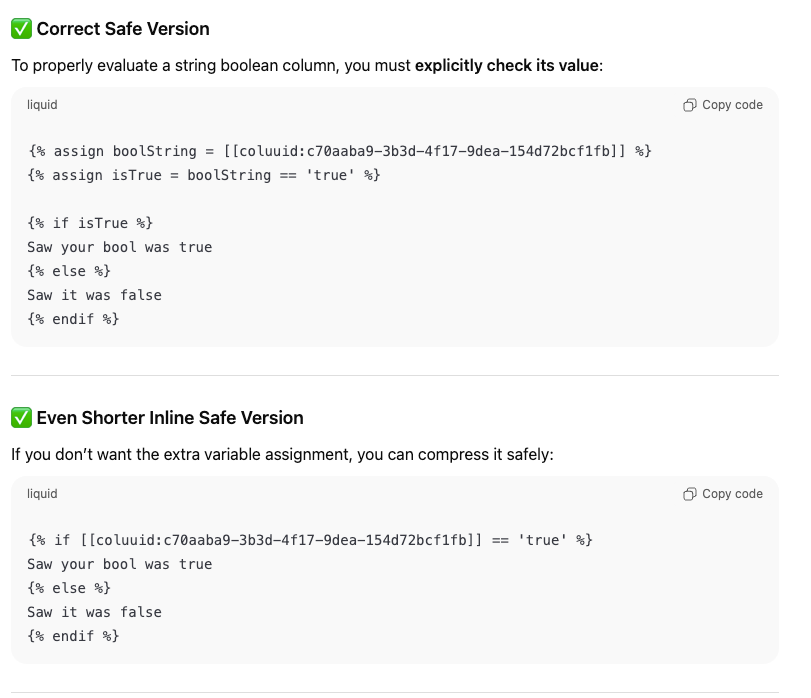The height and width of the screenshot is (698, 811).
Task: Click the copy icon in the first code block
Action: pos(690,105)
